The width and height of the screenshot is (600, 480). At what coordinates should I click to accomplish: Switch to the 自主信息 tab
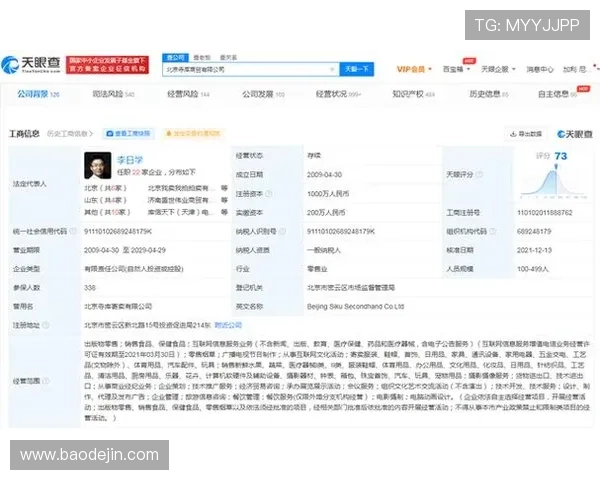(x=558, y=94)
